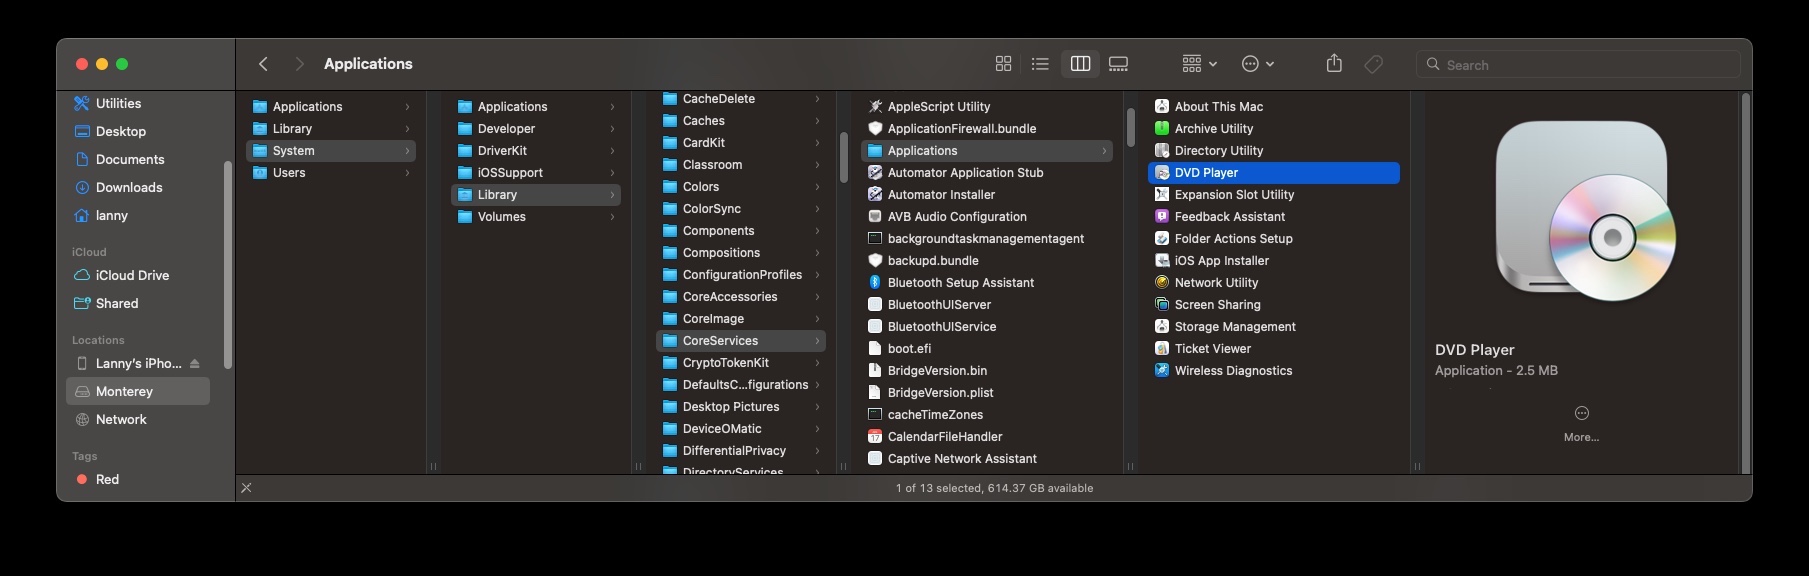Select Archive Utility app

tap(1274, 128)
